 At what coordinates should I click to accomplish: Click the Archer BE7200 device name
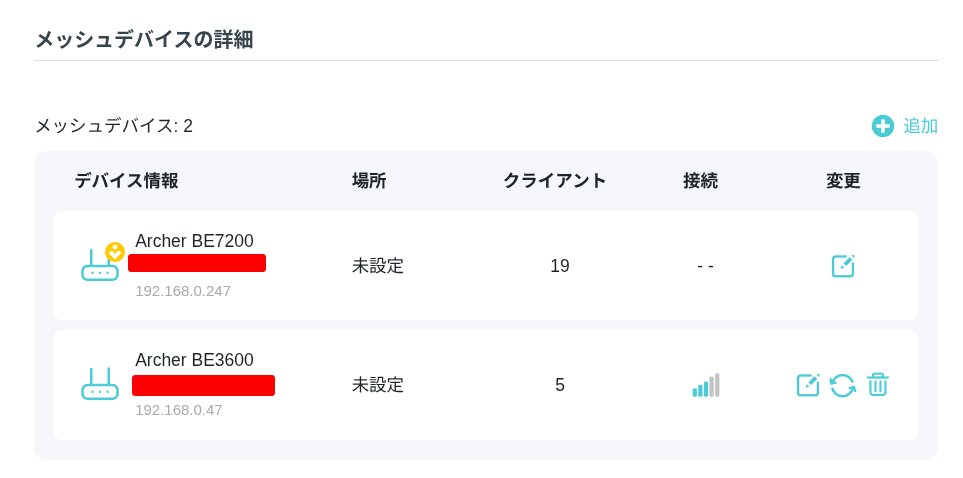tap(194, 241)
